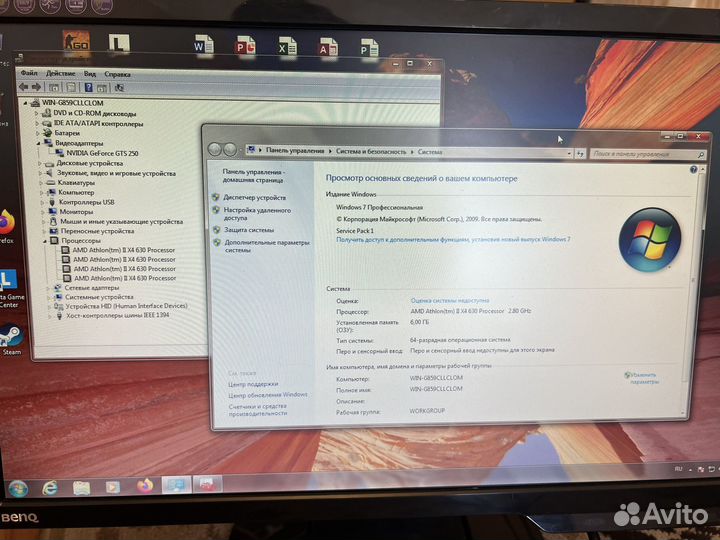
Task: Select the Компьютер category in device tree
Action: [76, 192]
